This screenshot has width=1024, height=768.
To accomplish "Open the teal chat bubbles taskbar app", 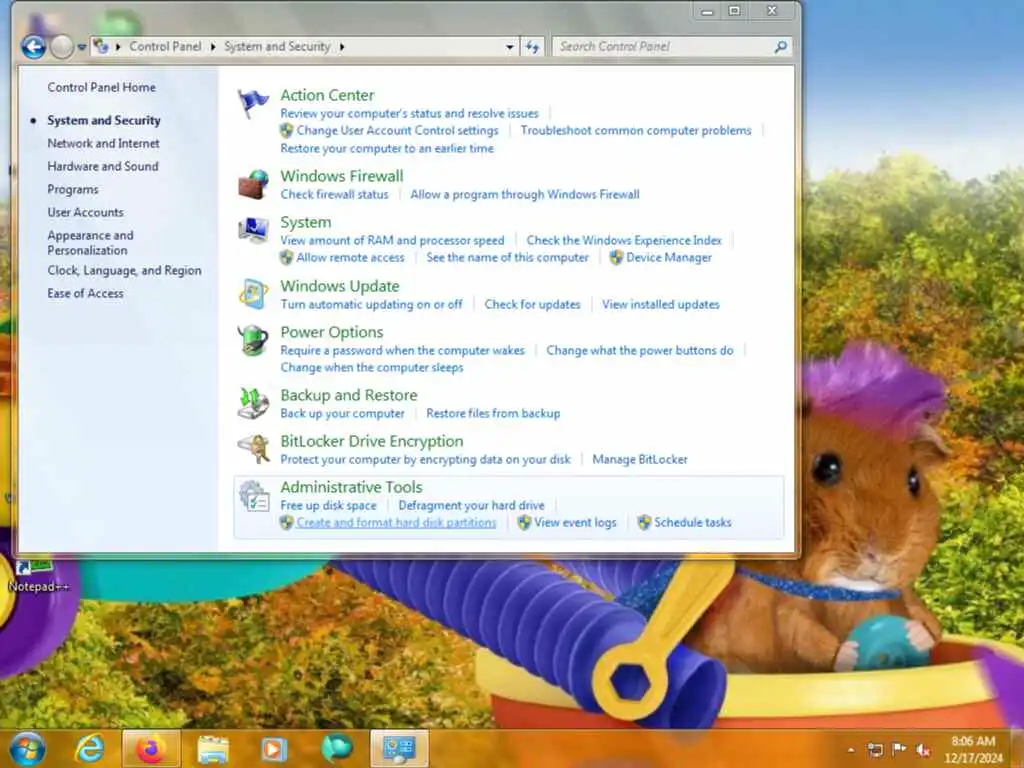I will pos(336,748).
